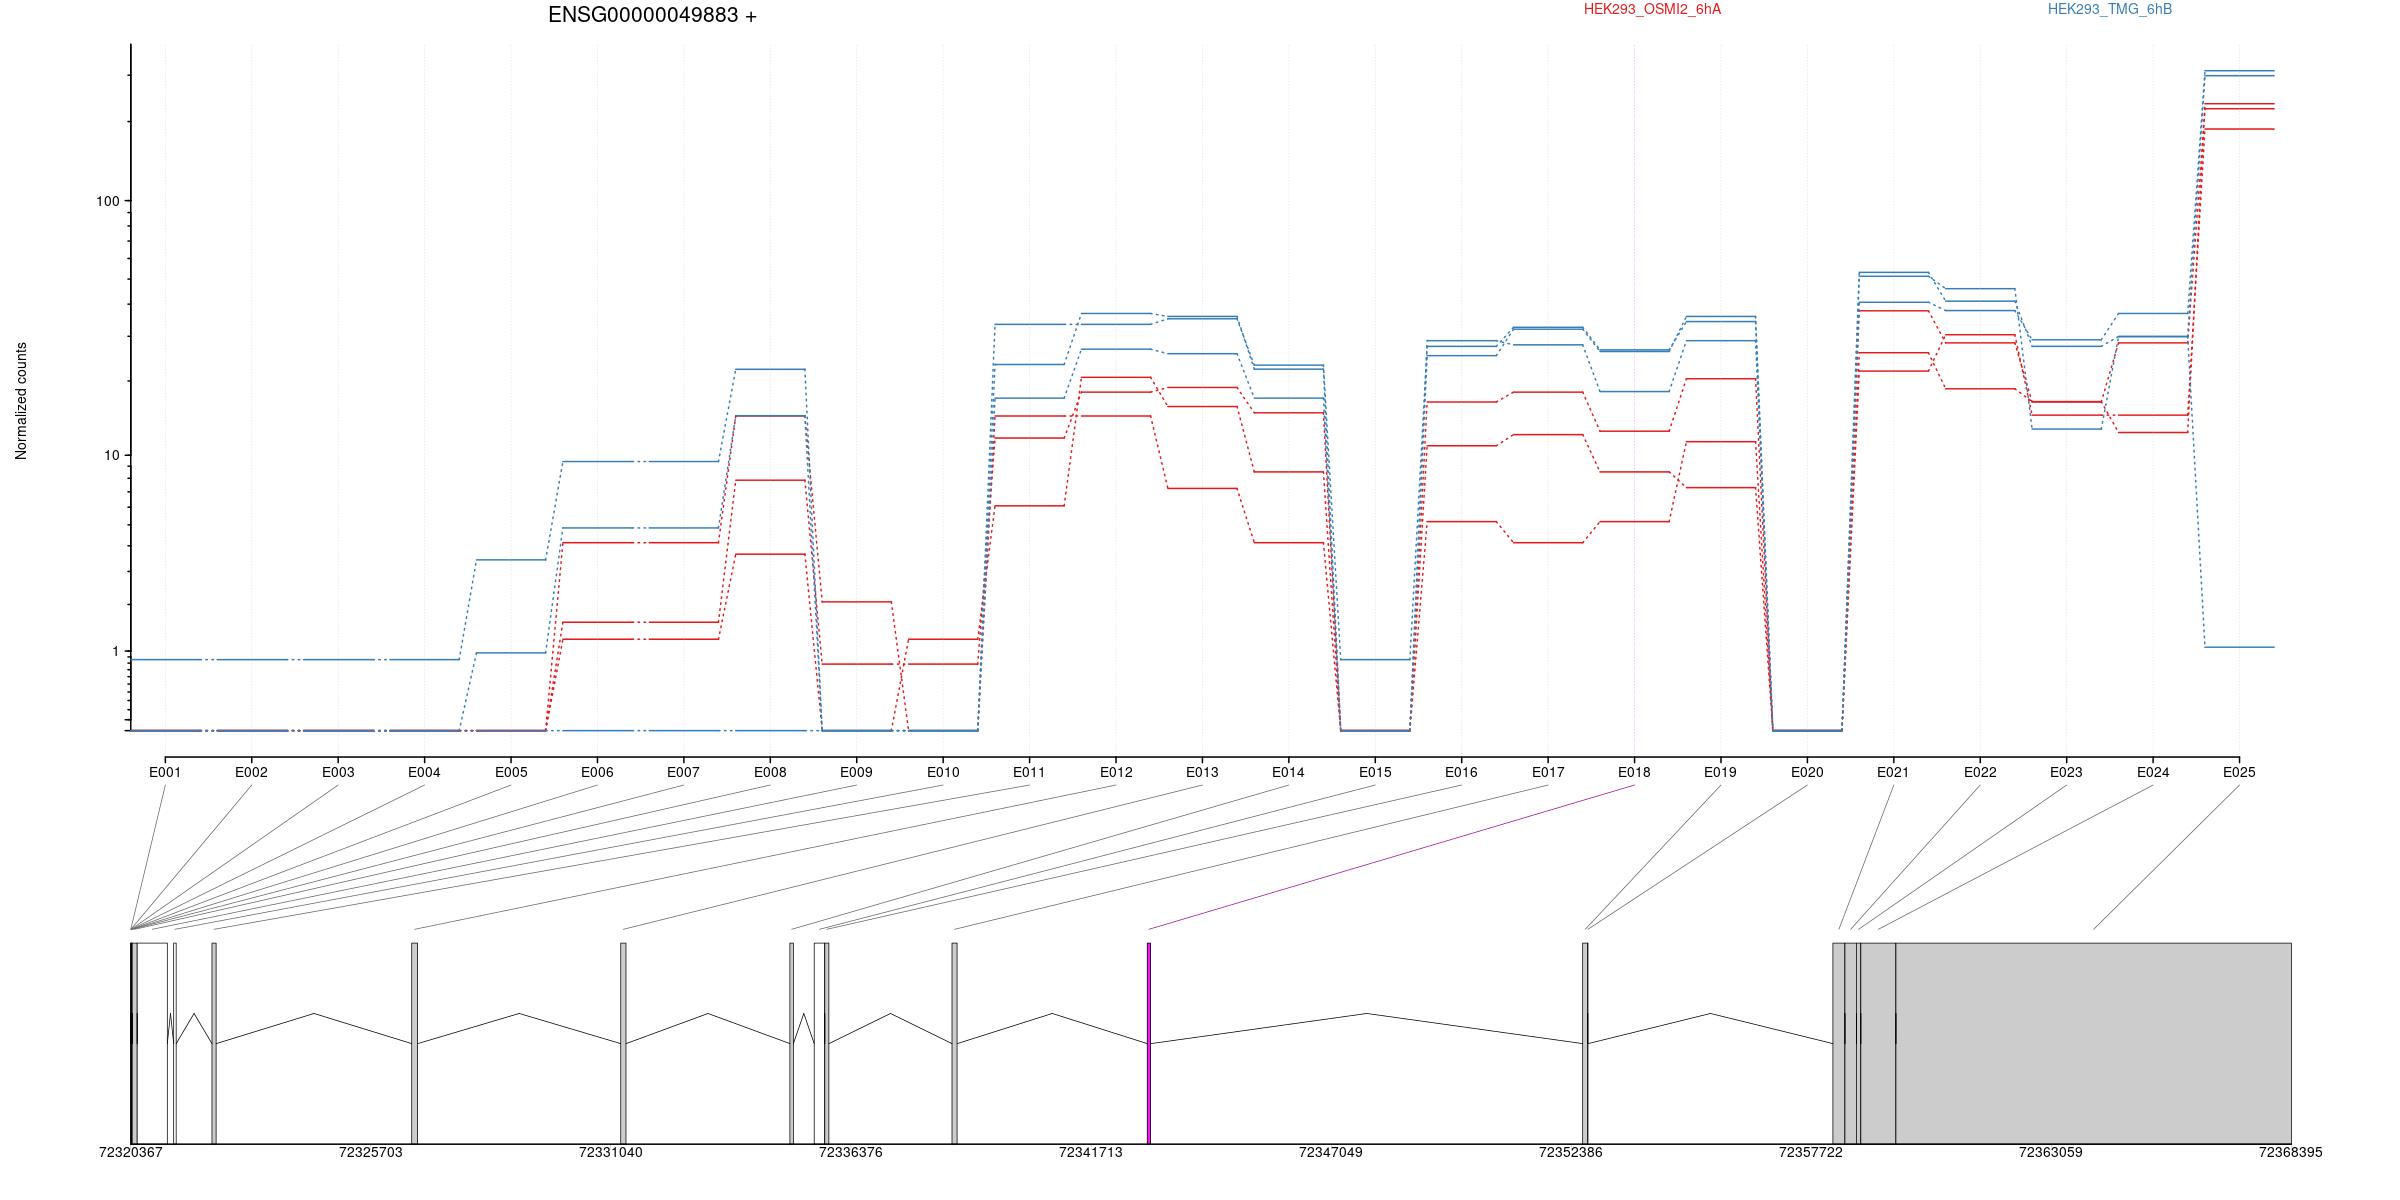This screenshot has width=2400, height=1200.
Task: Select exon label E014
Action: (x=1288, y=772)
